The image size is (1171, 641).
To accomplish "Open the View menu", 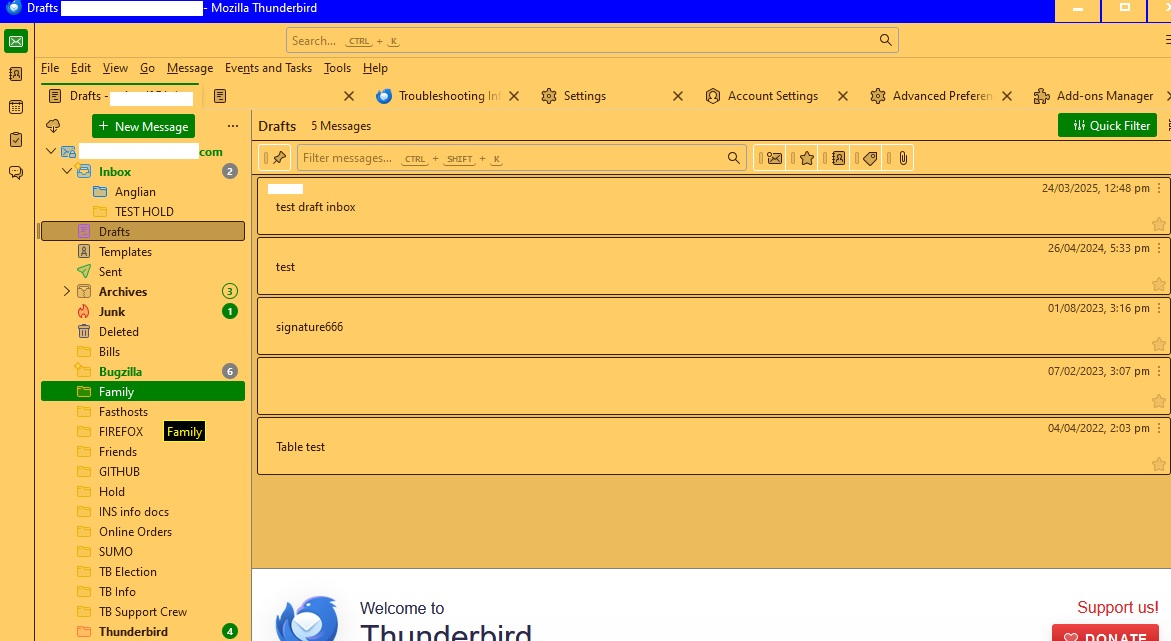I will click(115, 68).
